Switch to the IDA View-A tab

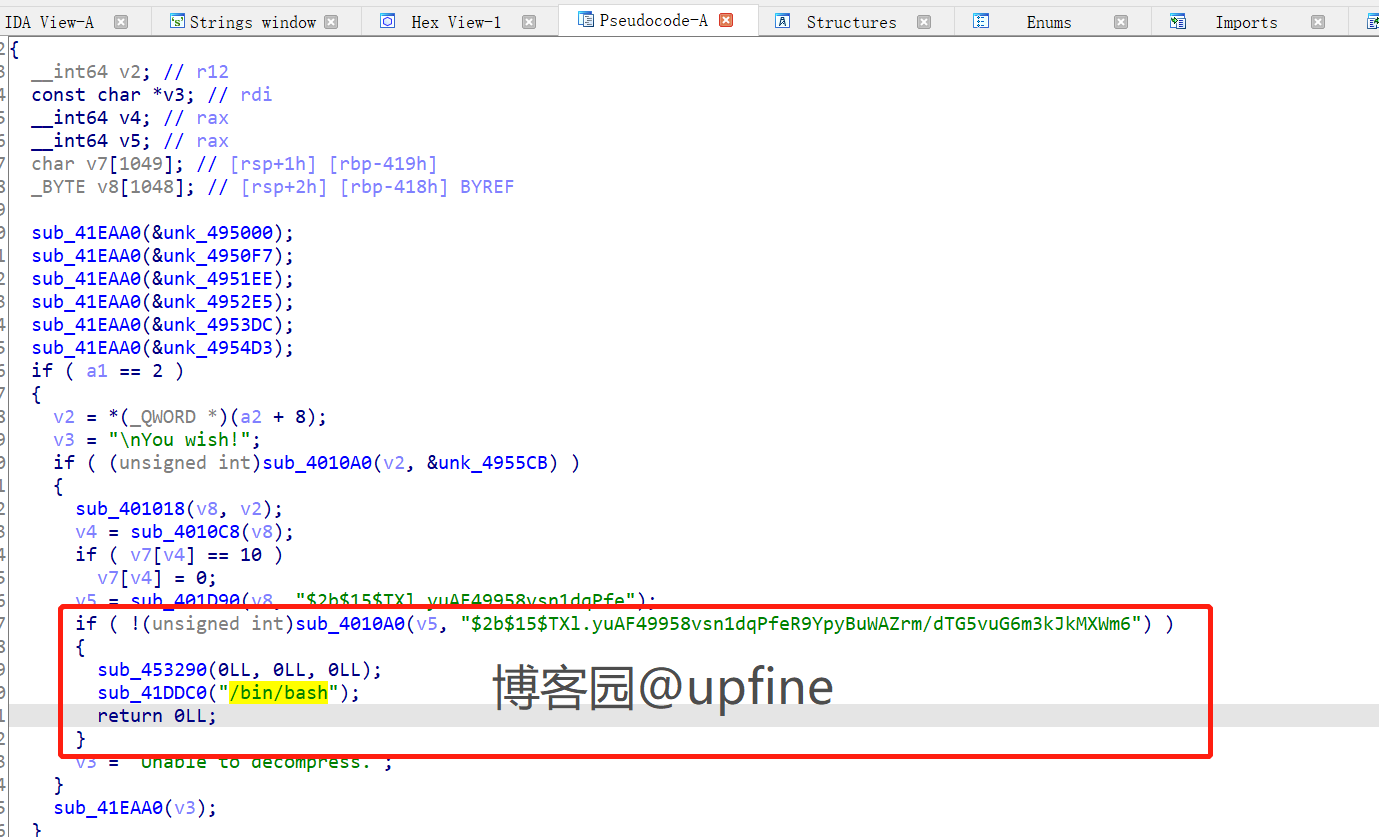coord(50,21)
